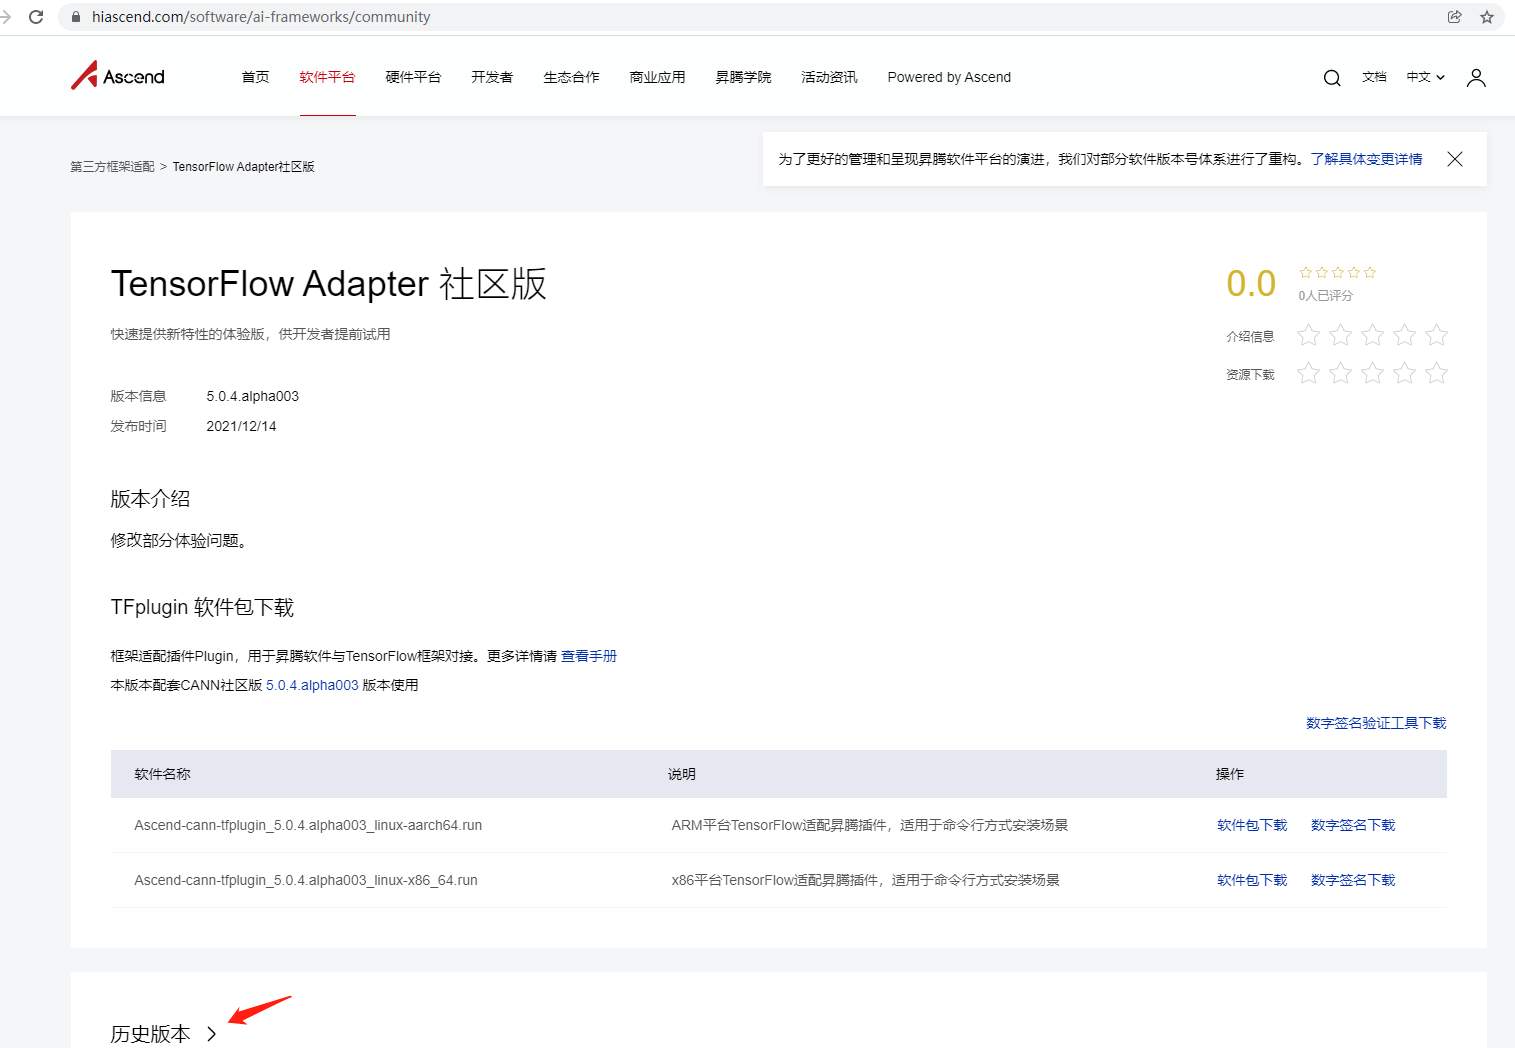The width and height of the screenshot is (1515, 1048).
Task: Click the TensorFlow Adapter 社区版 page title
Action: pyautogui.click(x=329, y=284)
